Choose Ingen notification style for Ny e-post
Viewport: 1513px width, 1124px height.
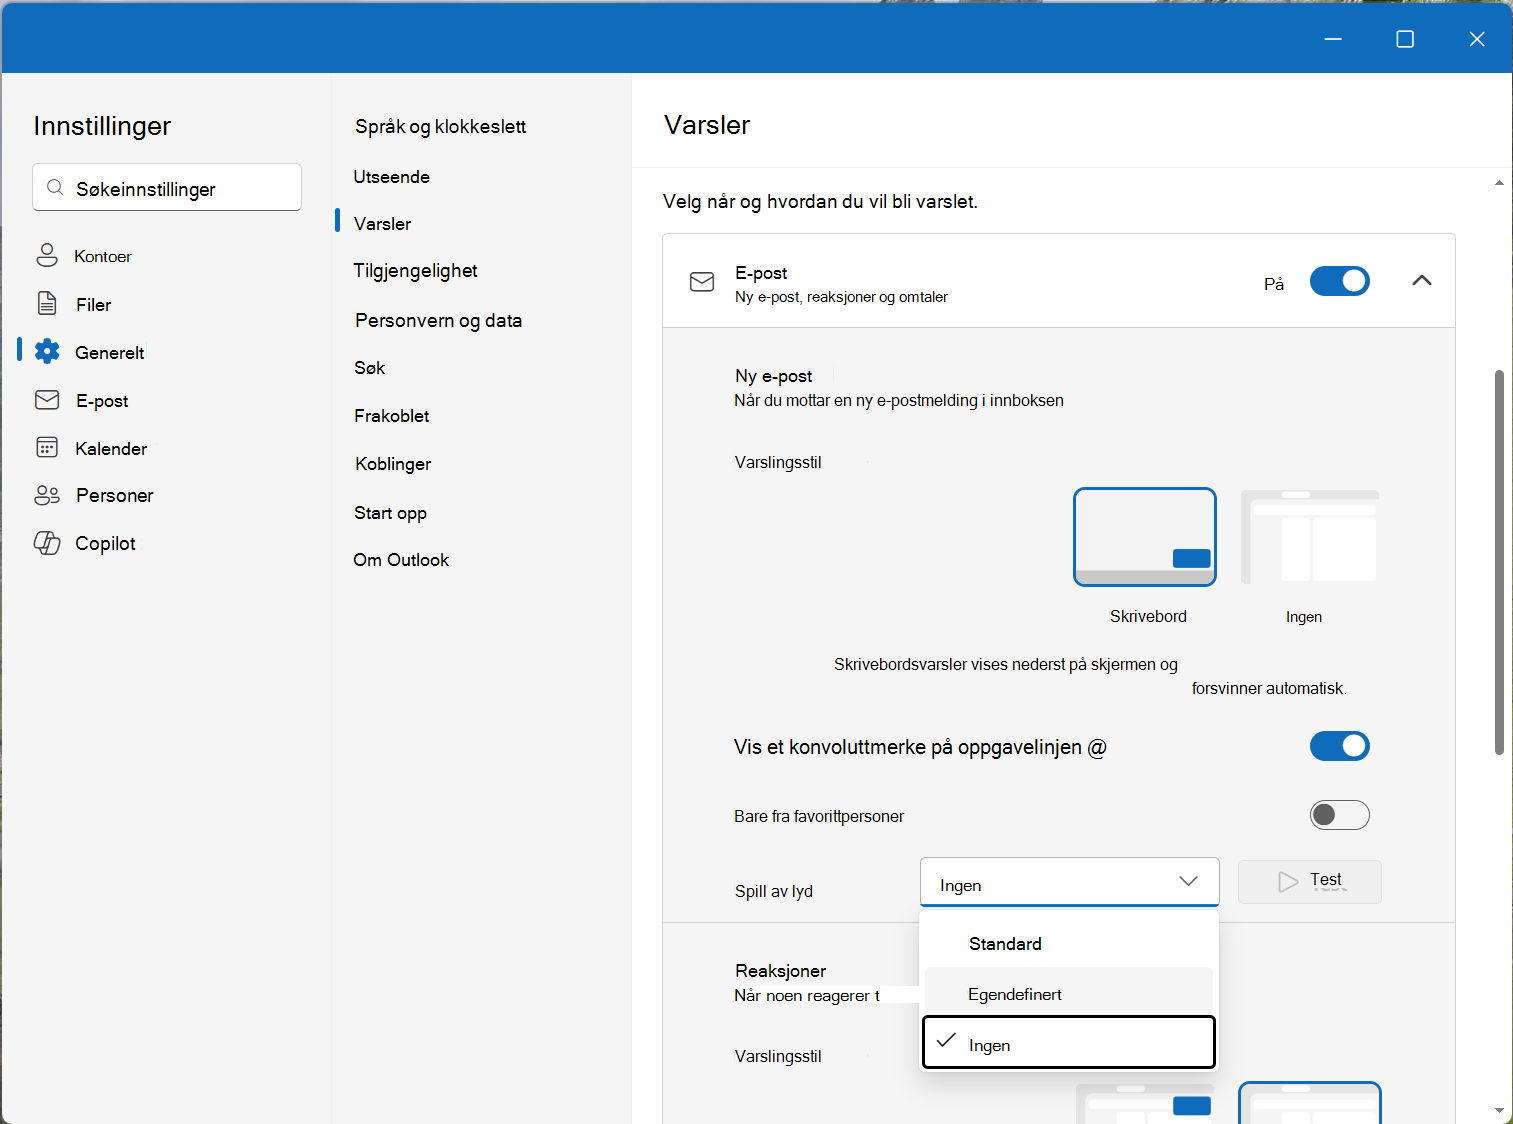[x=1309, y=537]
